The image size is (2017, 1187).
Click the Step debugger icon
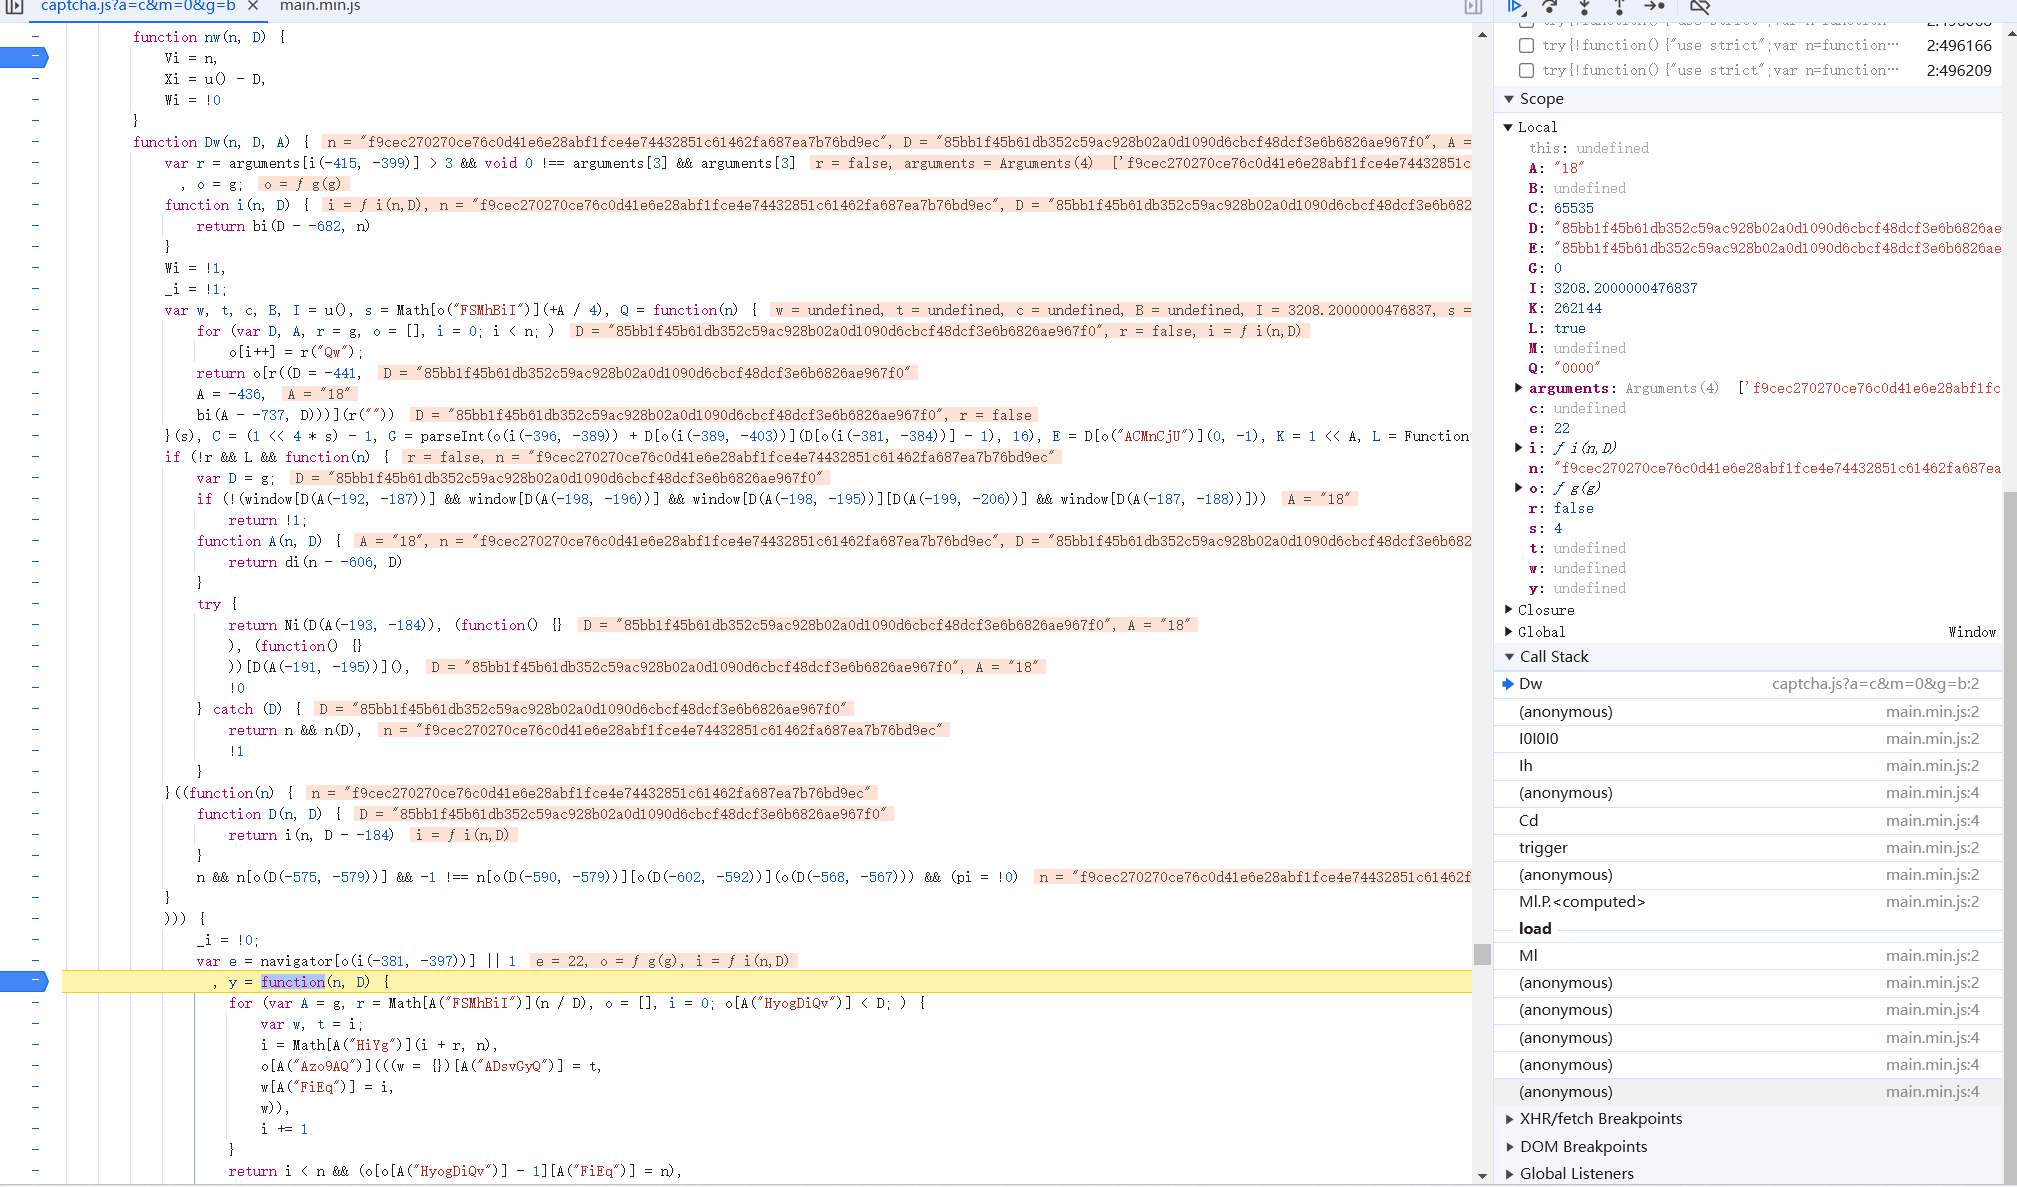[x=1654, y=6]
